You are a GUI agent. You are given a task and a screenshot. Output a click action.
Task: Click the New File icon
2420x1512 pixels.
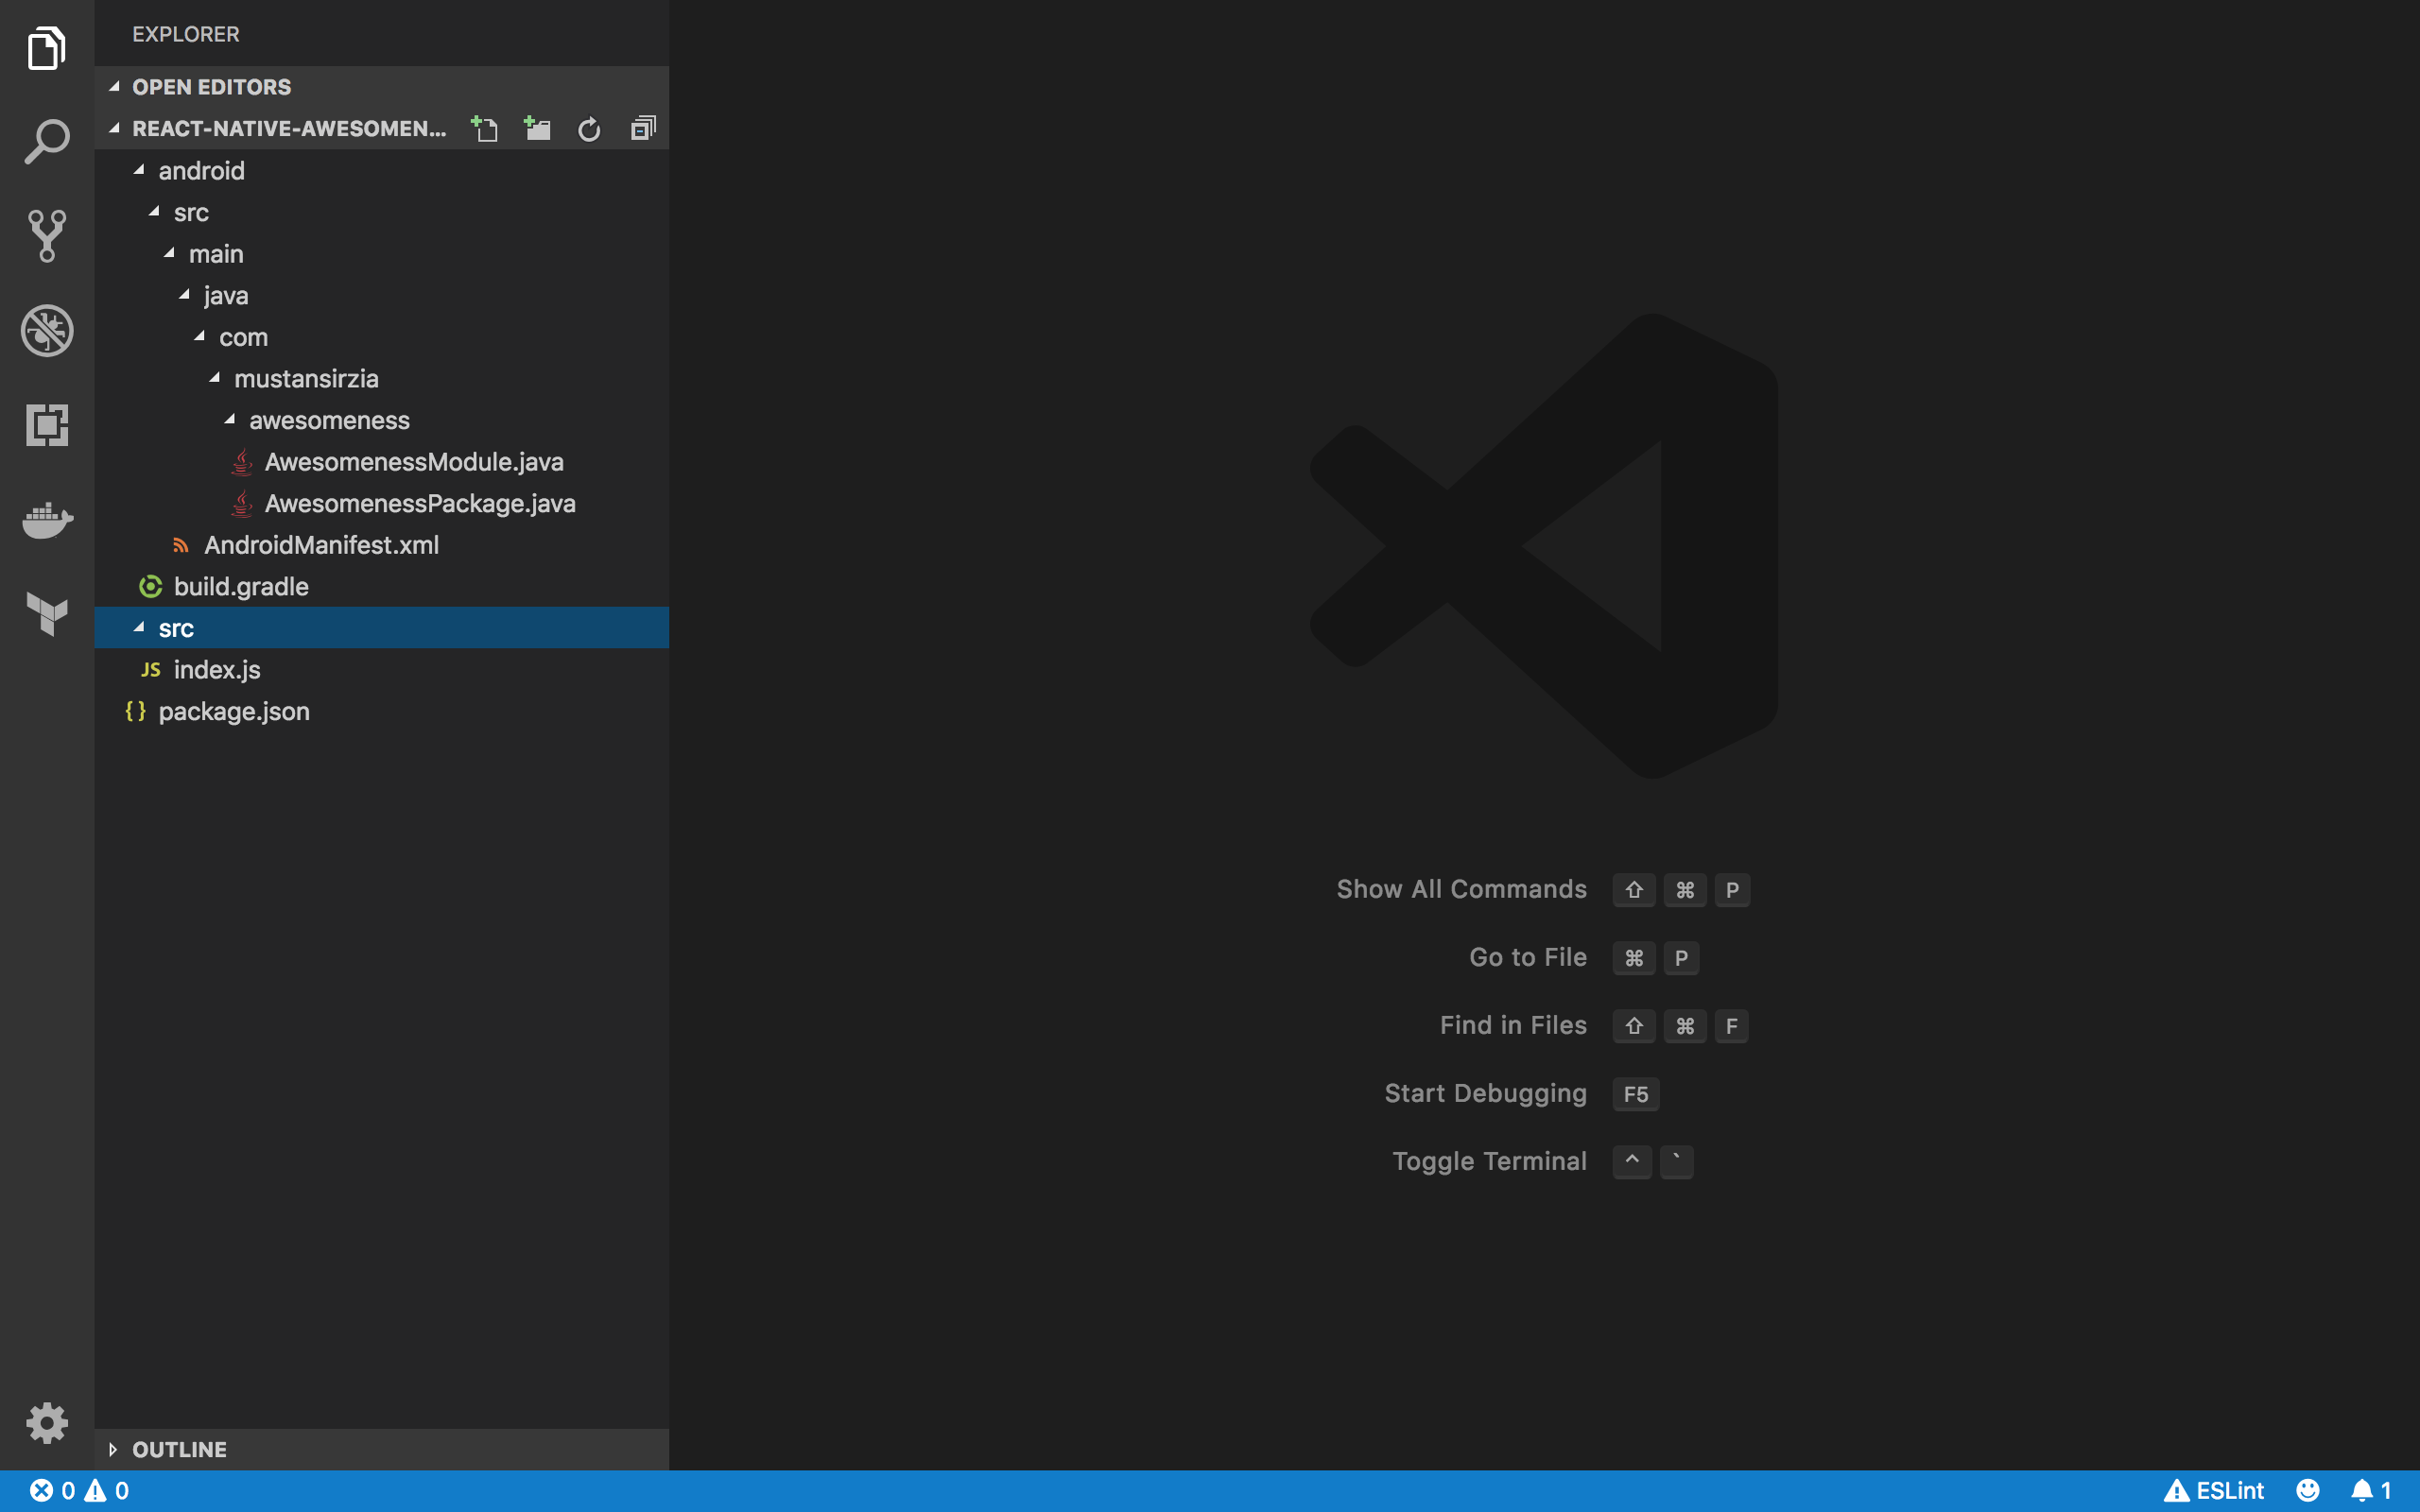pos(485,129)
